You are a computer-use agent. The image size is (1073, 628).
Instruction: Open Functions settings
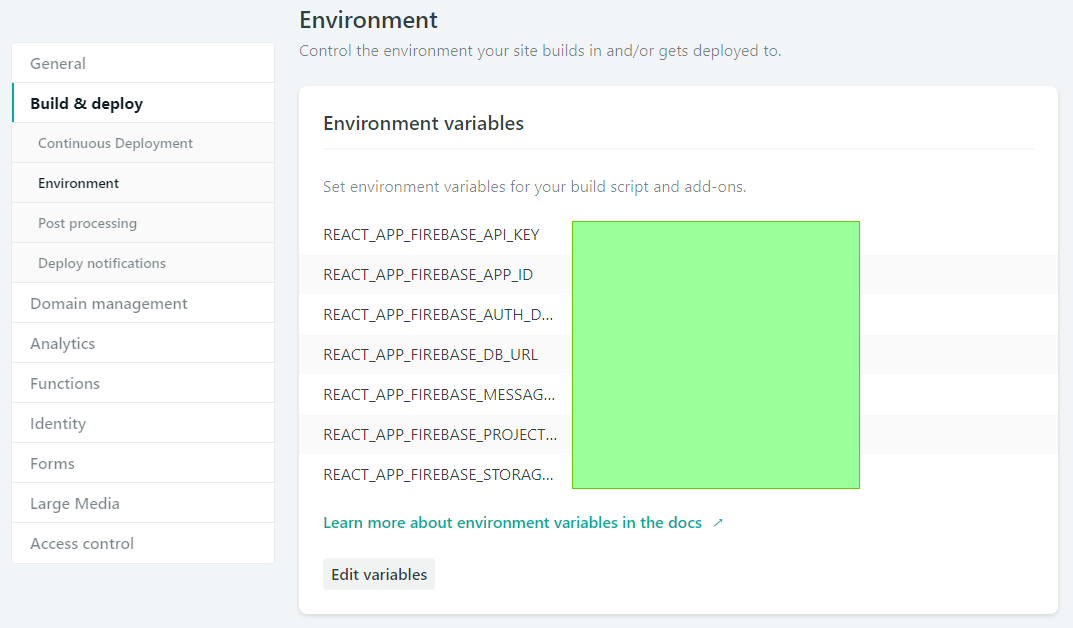tap(143, 383)
